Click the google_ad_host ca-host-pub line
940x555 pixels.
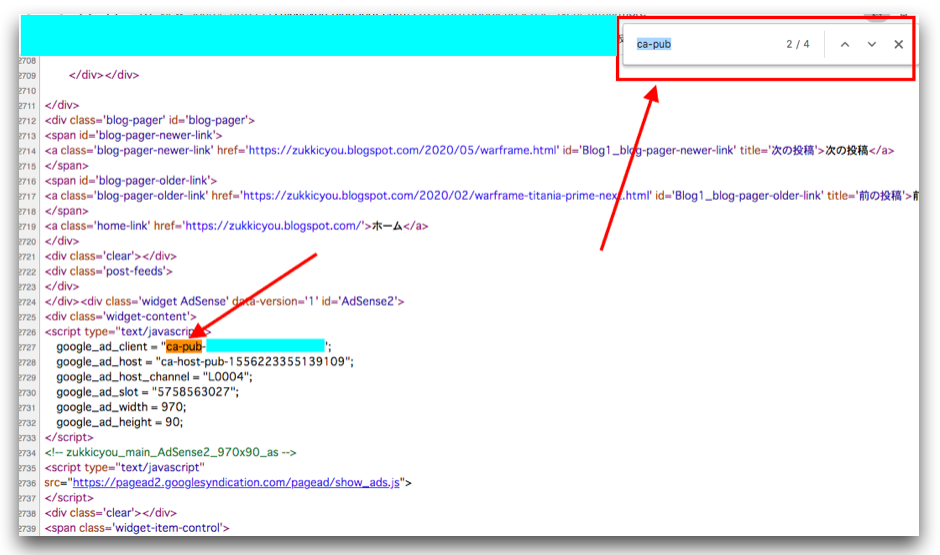pos(205,362)
